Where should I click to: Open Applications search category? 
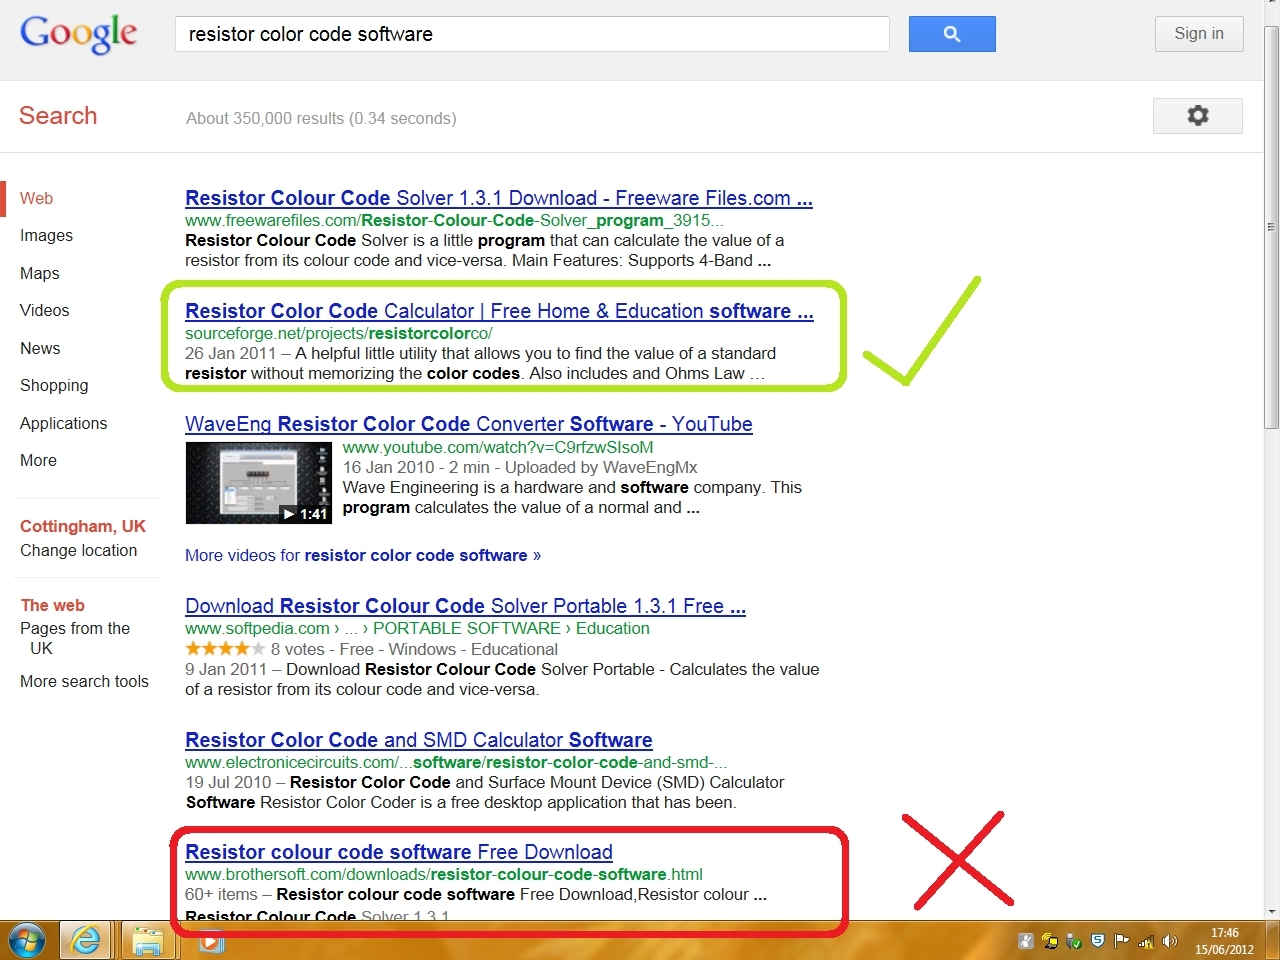click(63, 423)
